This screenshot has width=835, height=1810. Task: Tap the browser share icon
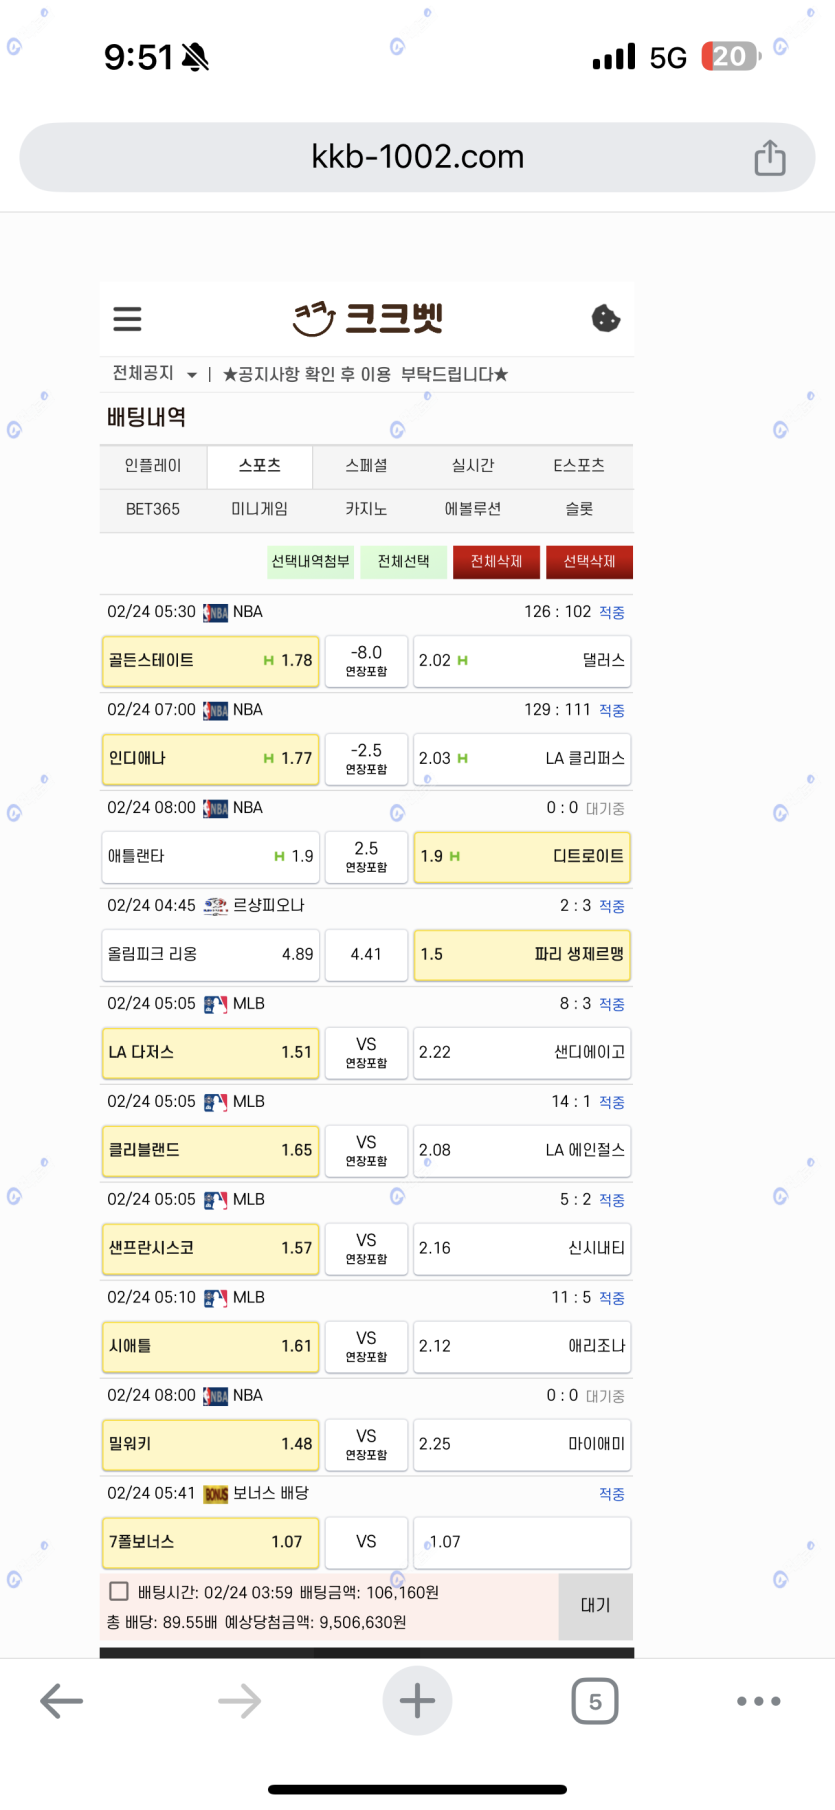pos(769,158)
